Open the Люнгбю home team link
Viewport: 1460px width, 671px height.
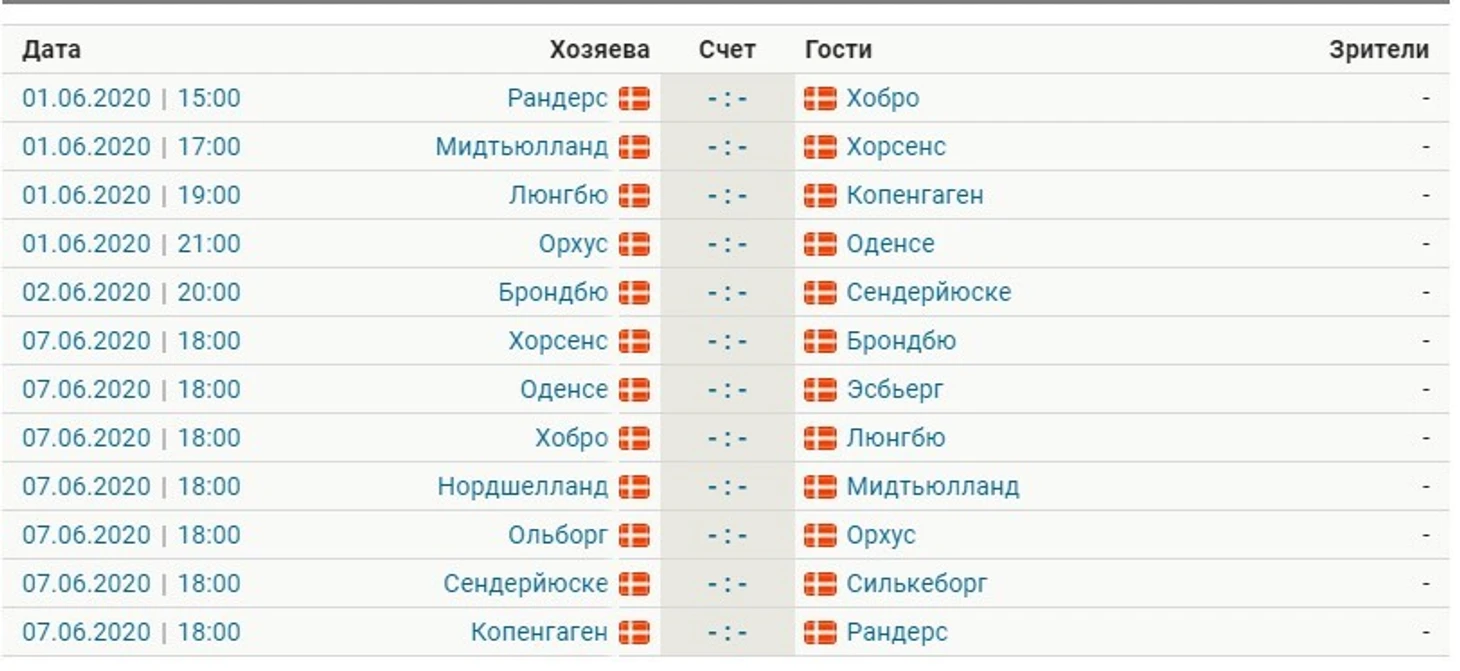tap(558, 195)
